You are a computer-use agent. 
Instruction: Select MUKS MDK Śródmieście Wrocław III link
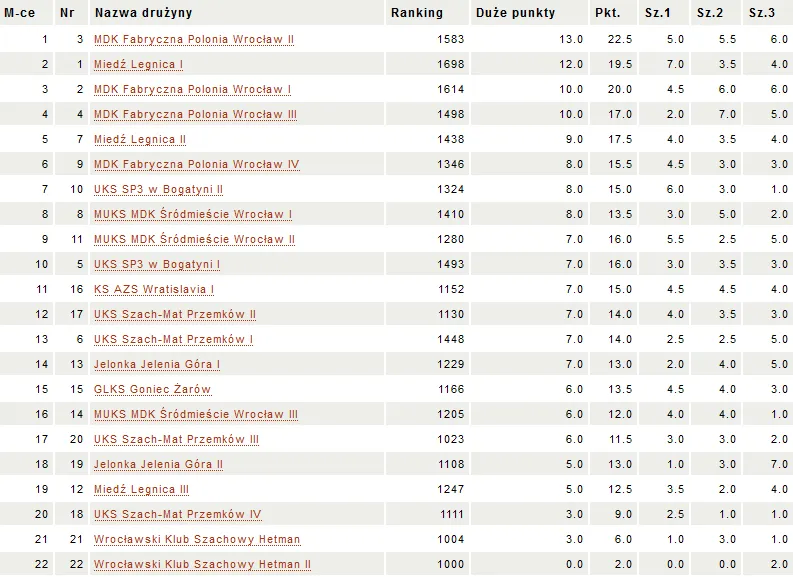(x=196, y=415)
